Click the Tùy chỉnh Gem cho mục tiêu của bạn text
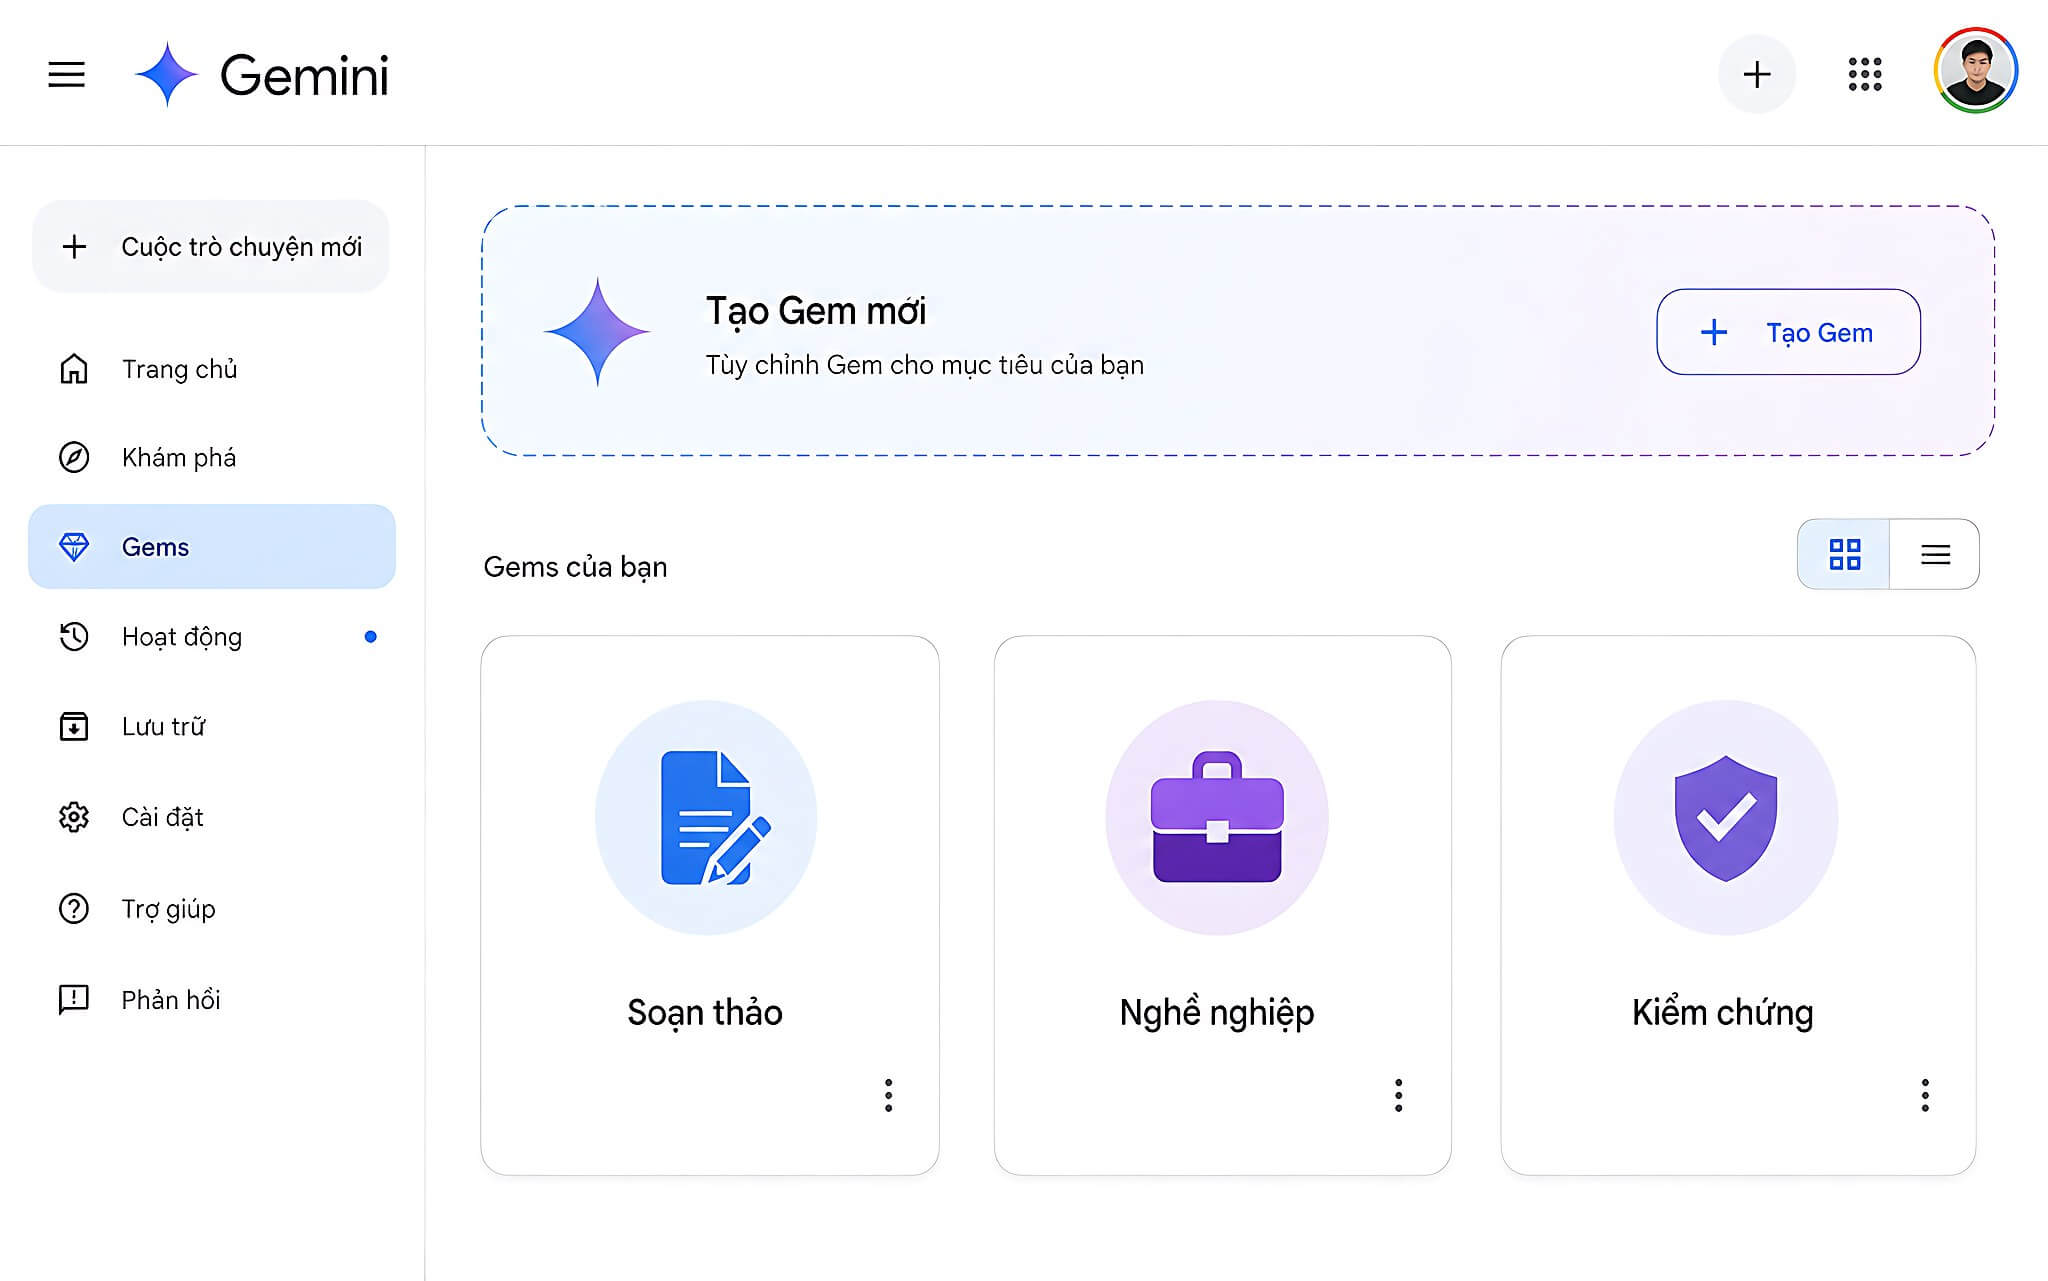This screenshot has height=1281, width=2048. coord(925,365)
